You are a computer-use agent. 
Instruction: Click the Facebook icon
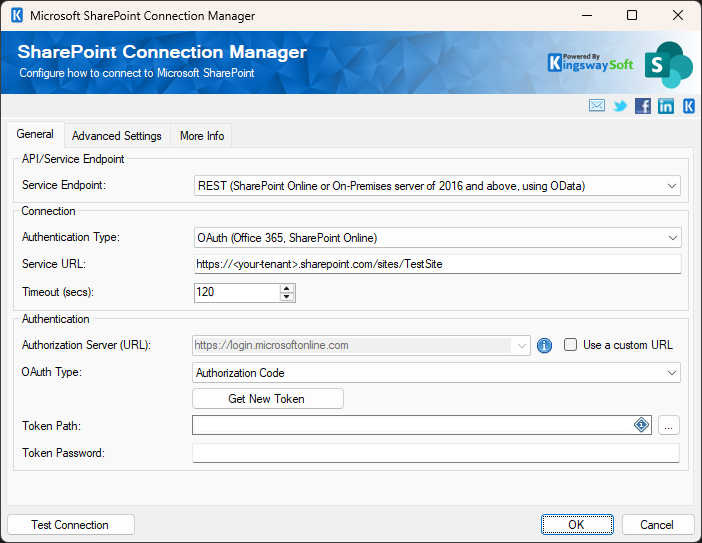tap(643, 106)
